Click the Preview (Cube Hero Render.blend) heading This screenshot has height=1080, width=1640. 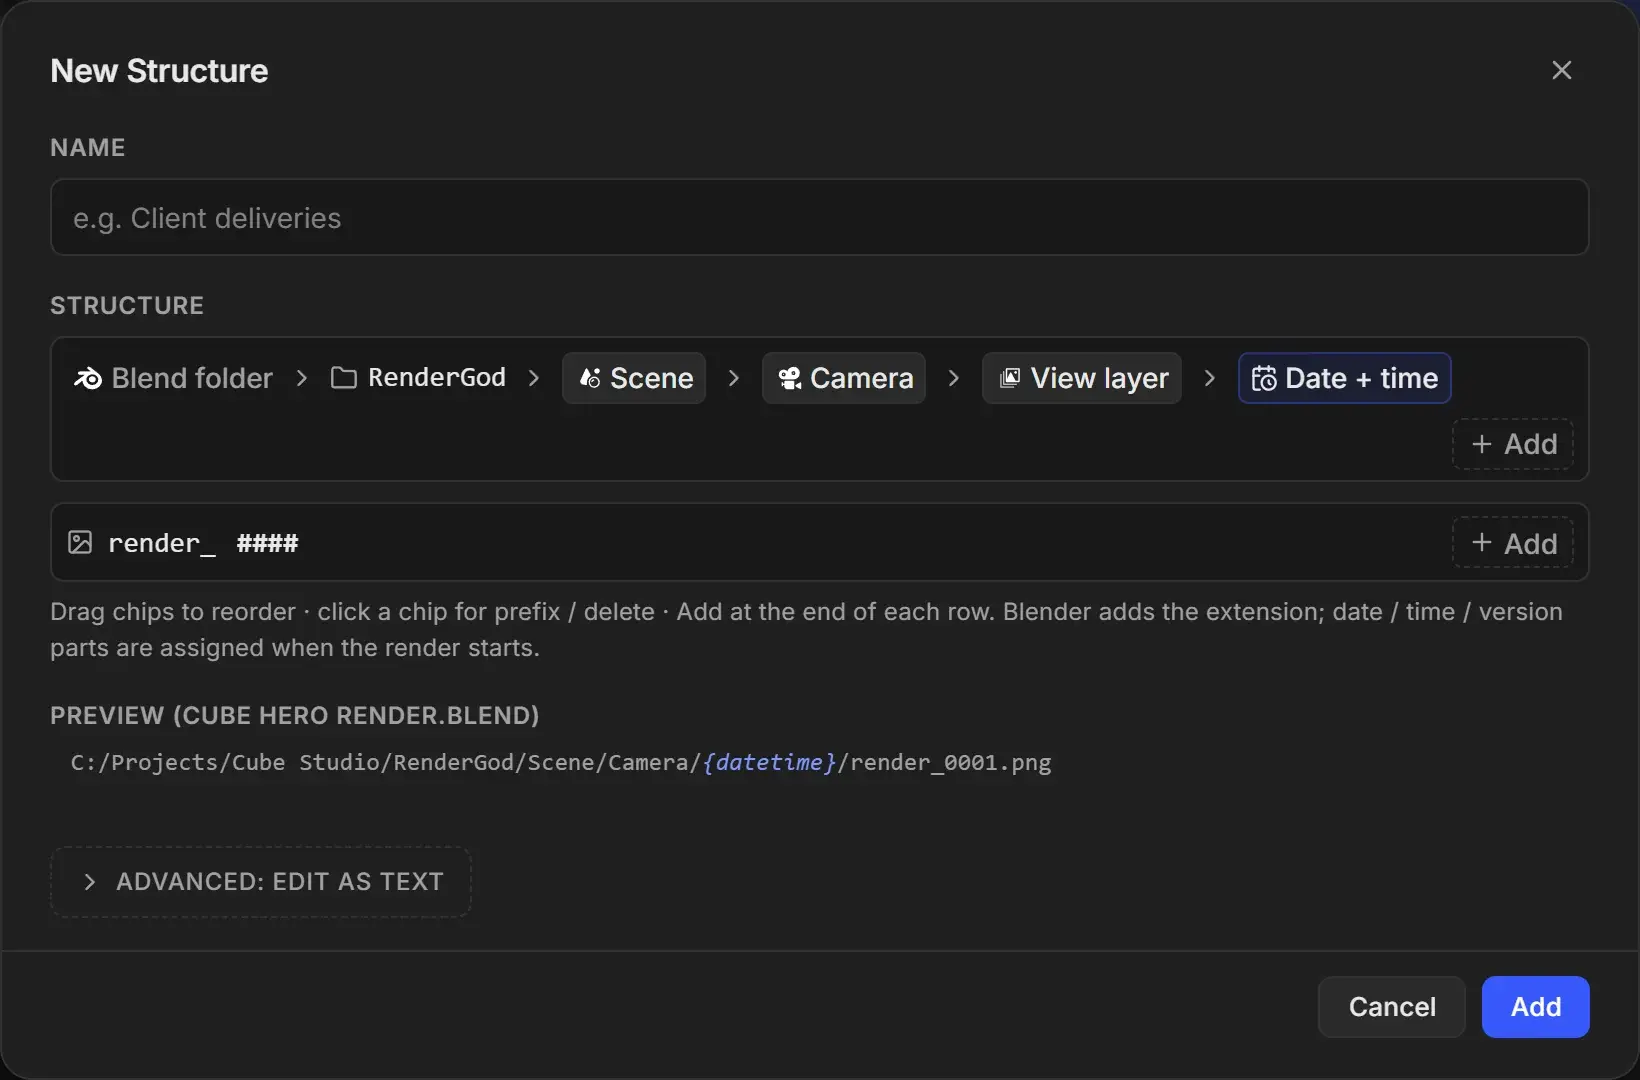pos(295,716)
